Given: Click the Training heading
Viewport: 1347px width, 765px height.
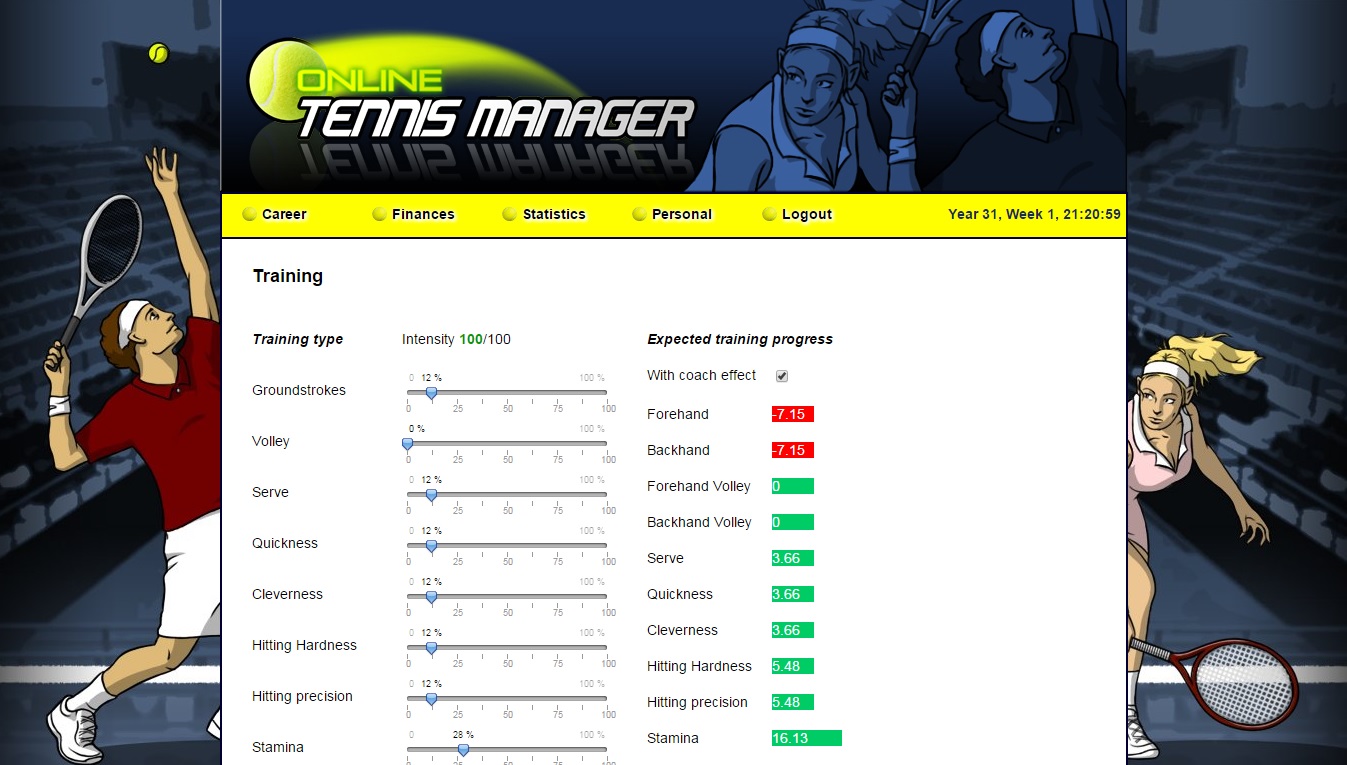Looking at the screenshot, I should [288, 276].
